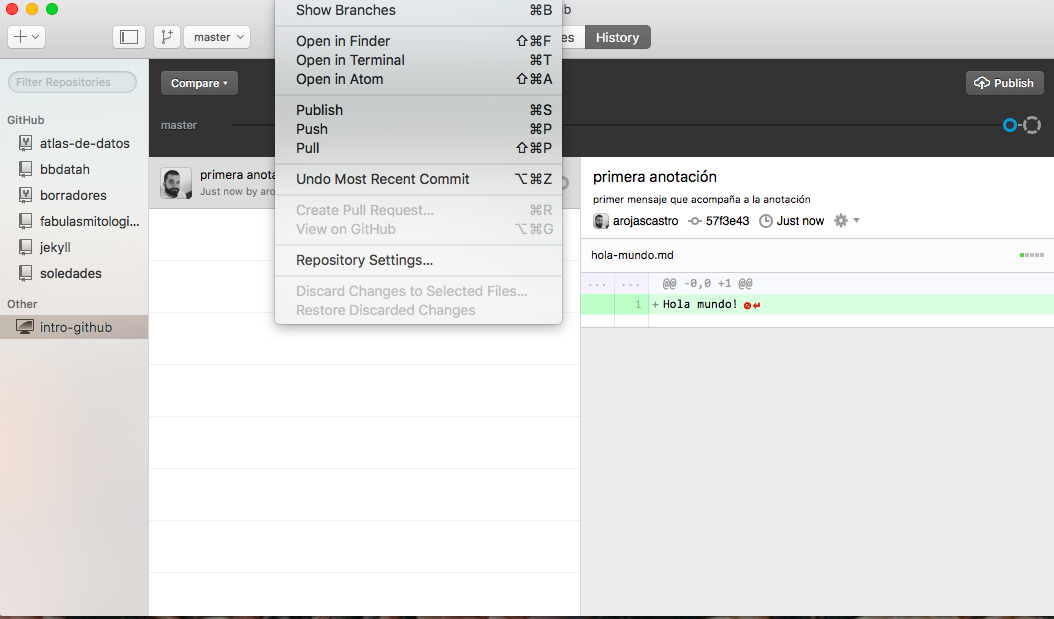Click the Filter Repositories search field

click(73, 82)
